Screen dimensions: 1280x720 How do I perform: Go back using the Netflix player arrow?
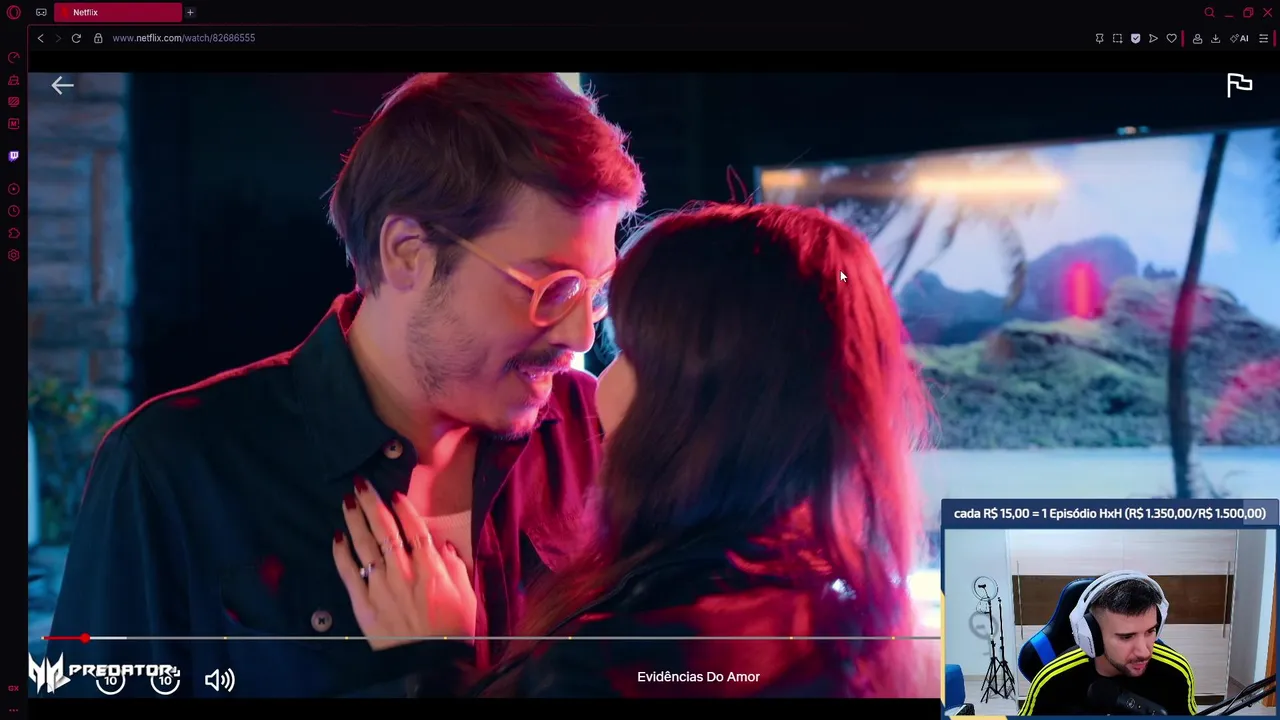pos(62,86)
